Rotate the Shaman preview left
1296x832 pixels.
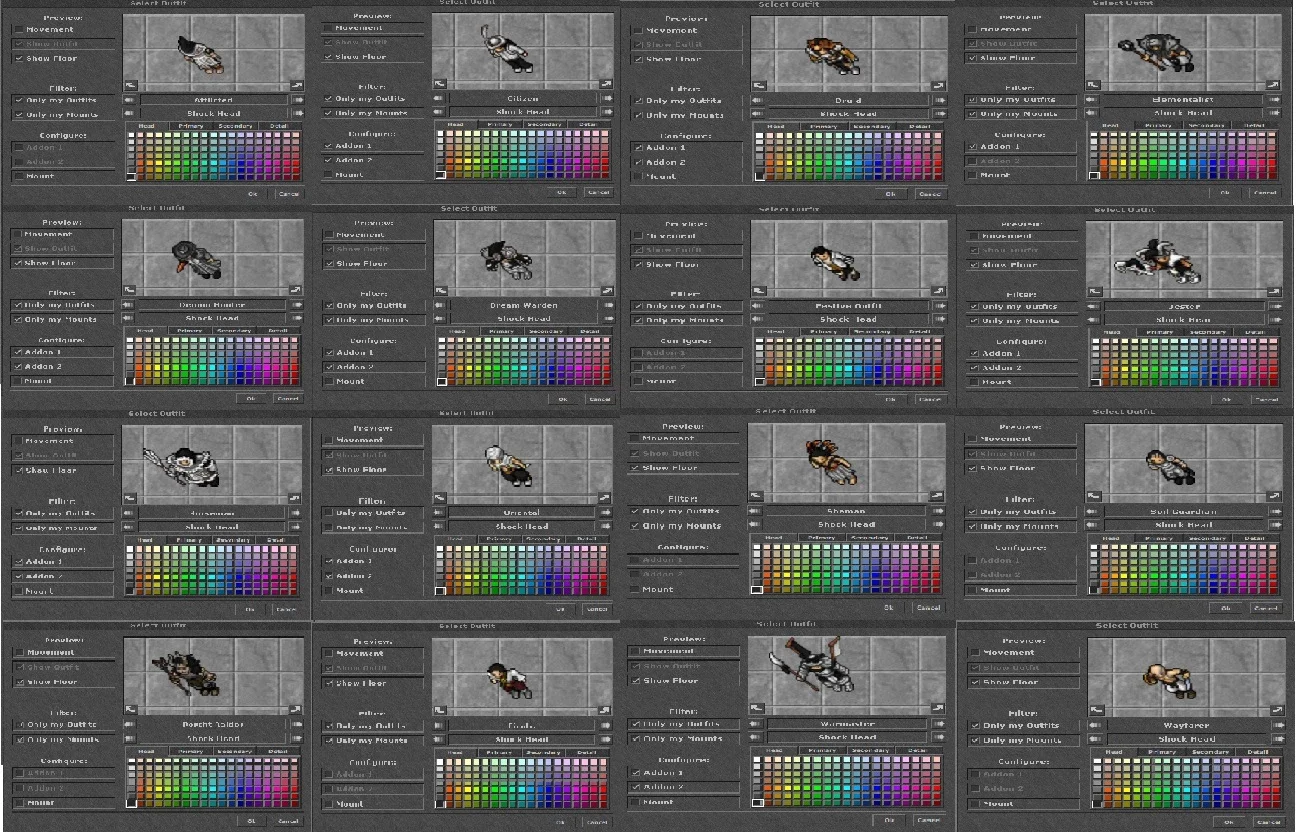(754, 496)
